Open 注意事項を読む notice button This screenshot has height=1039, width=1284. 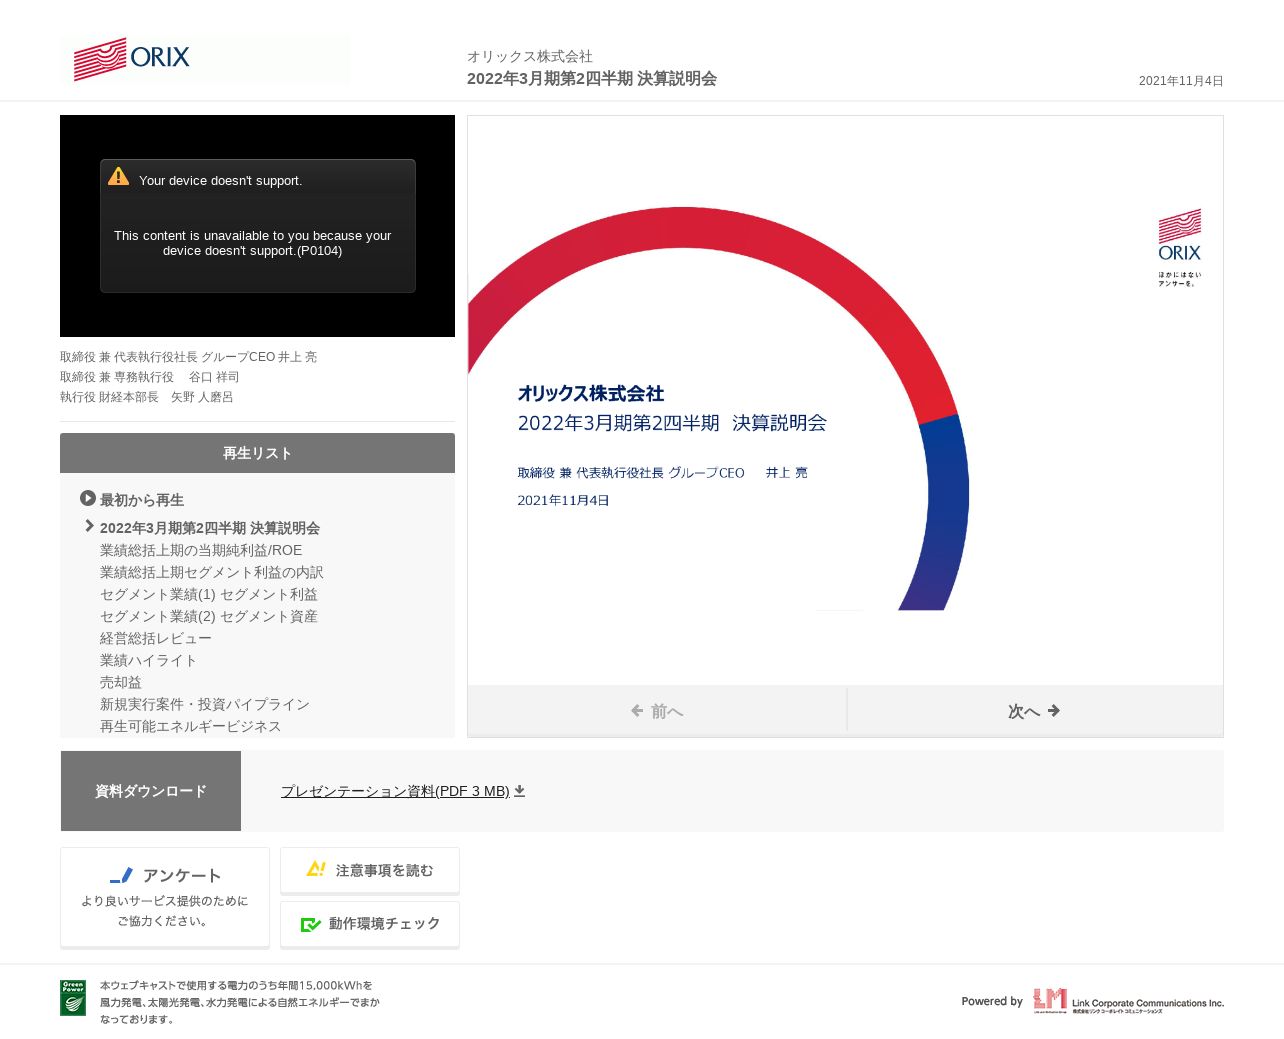tap(370, 870)
